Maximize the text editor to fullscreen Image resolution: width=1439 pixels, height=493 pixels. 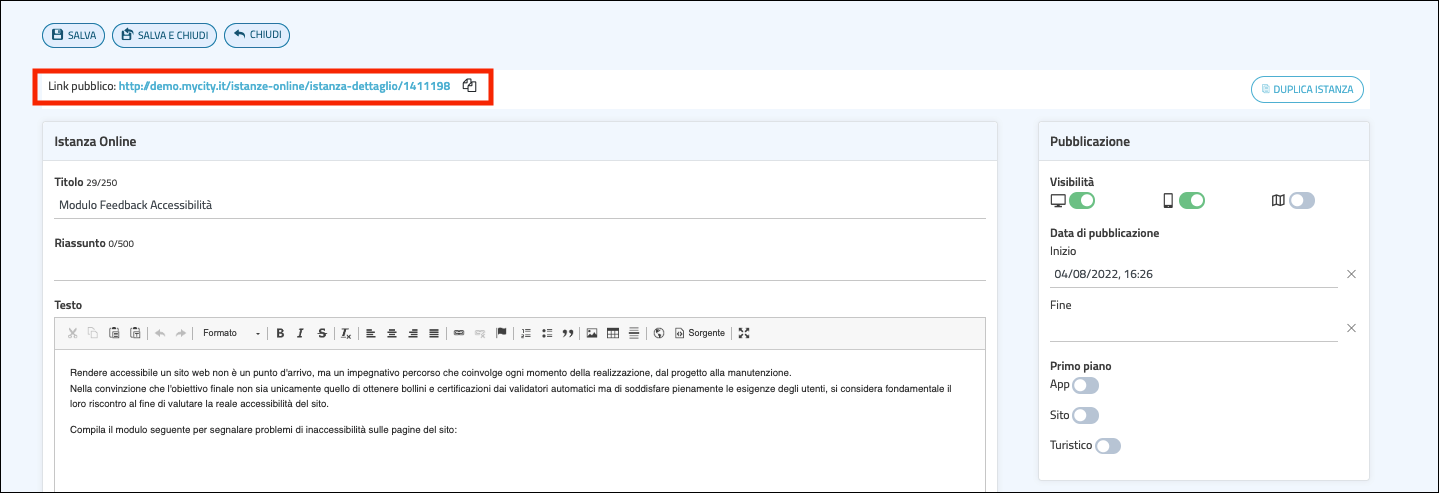pos(743,333)
